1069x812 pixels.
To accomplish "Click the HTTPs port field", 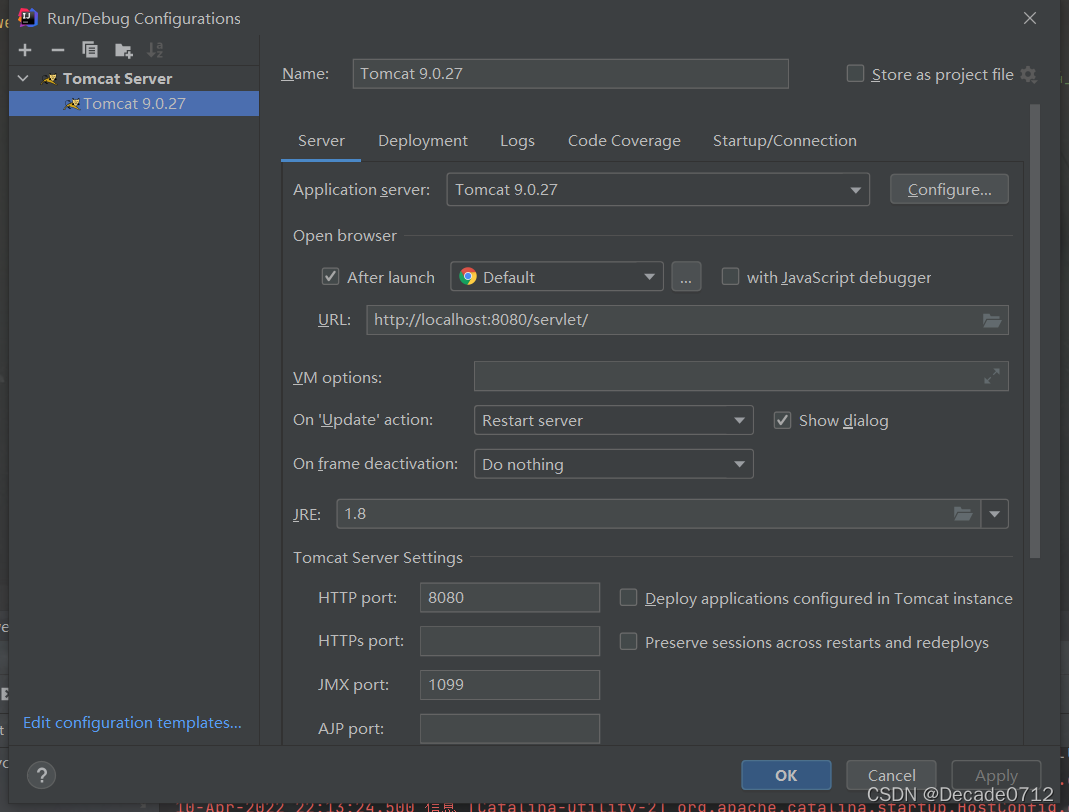I will (510, 641).
